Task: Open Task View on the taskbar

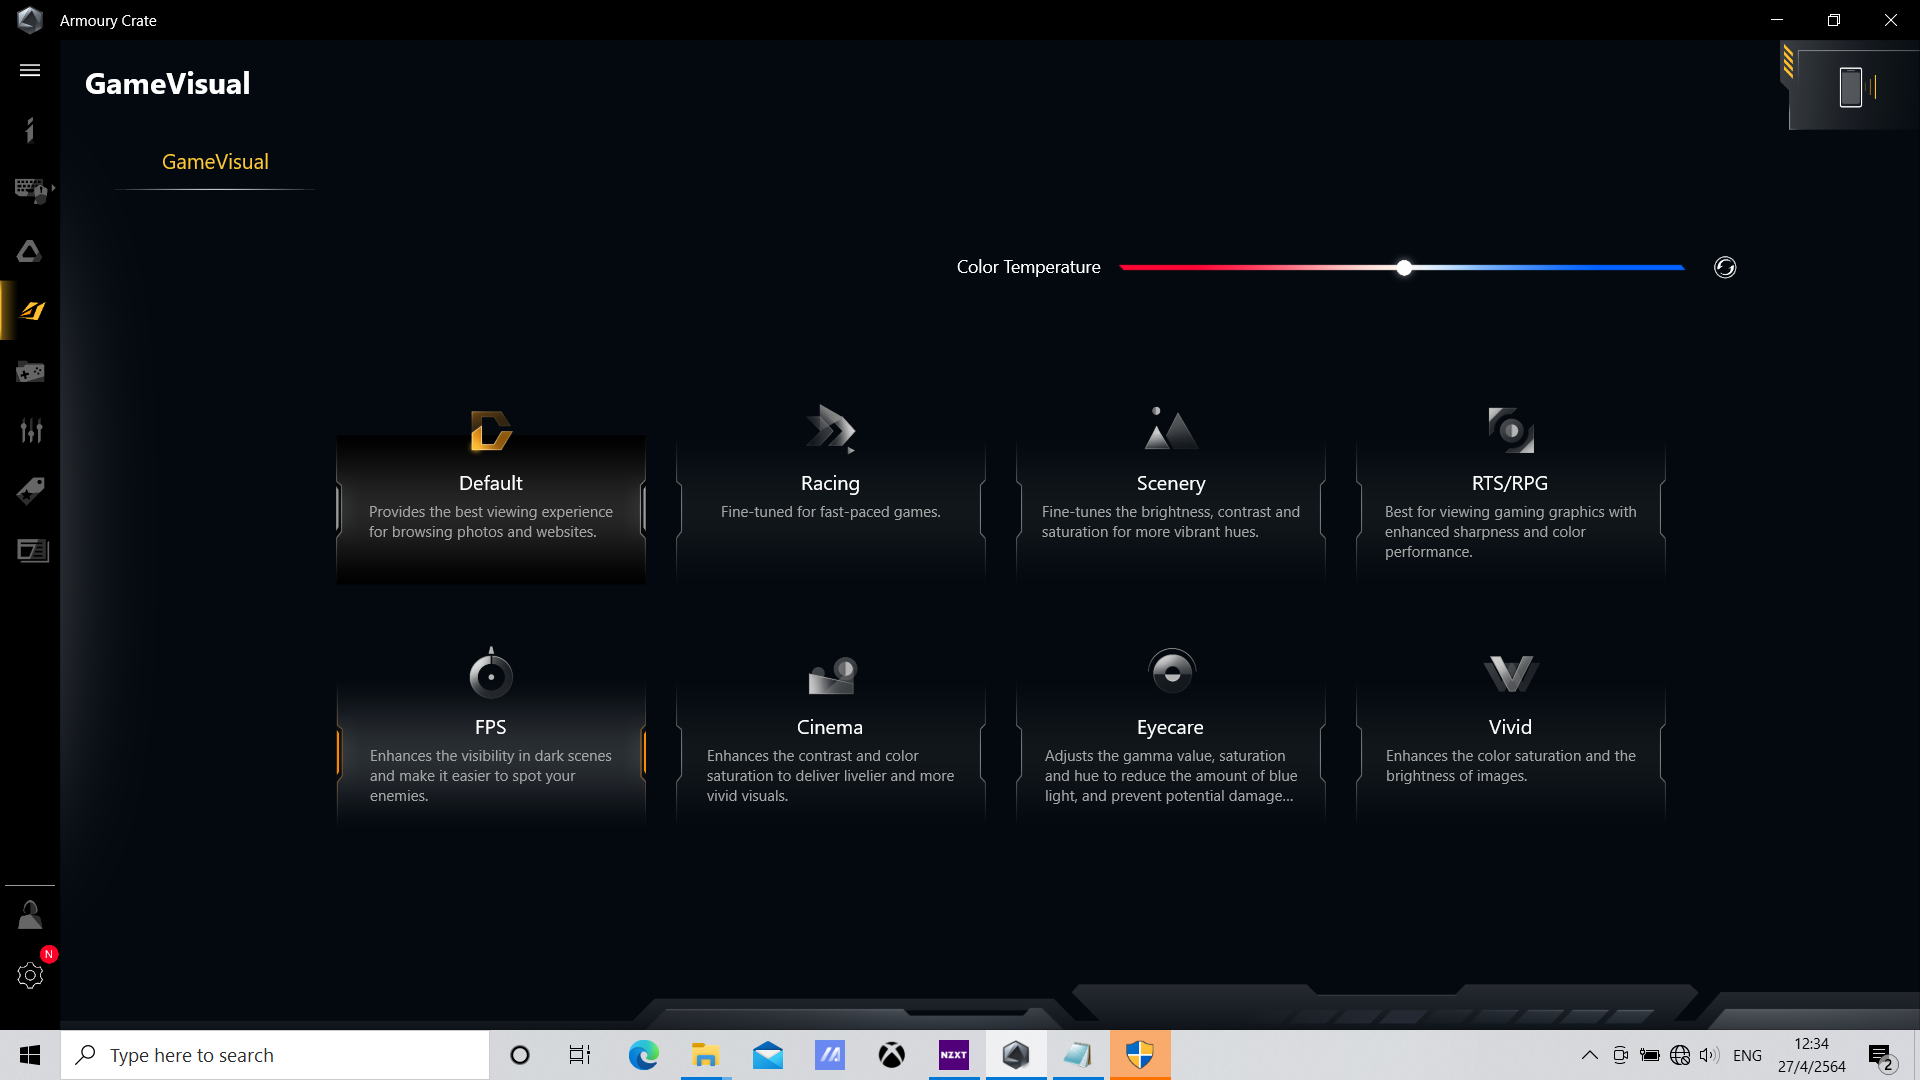Action: click(580, 1055)
